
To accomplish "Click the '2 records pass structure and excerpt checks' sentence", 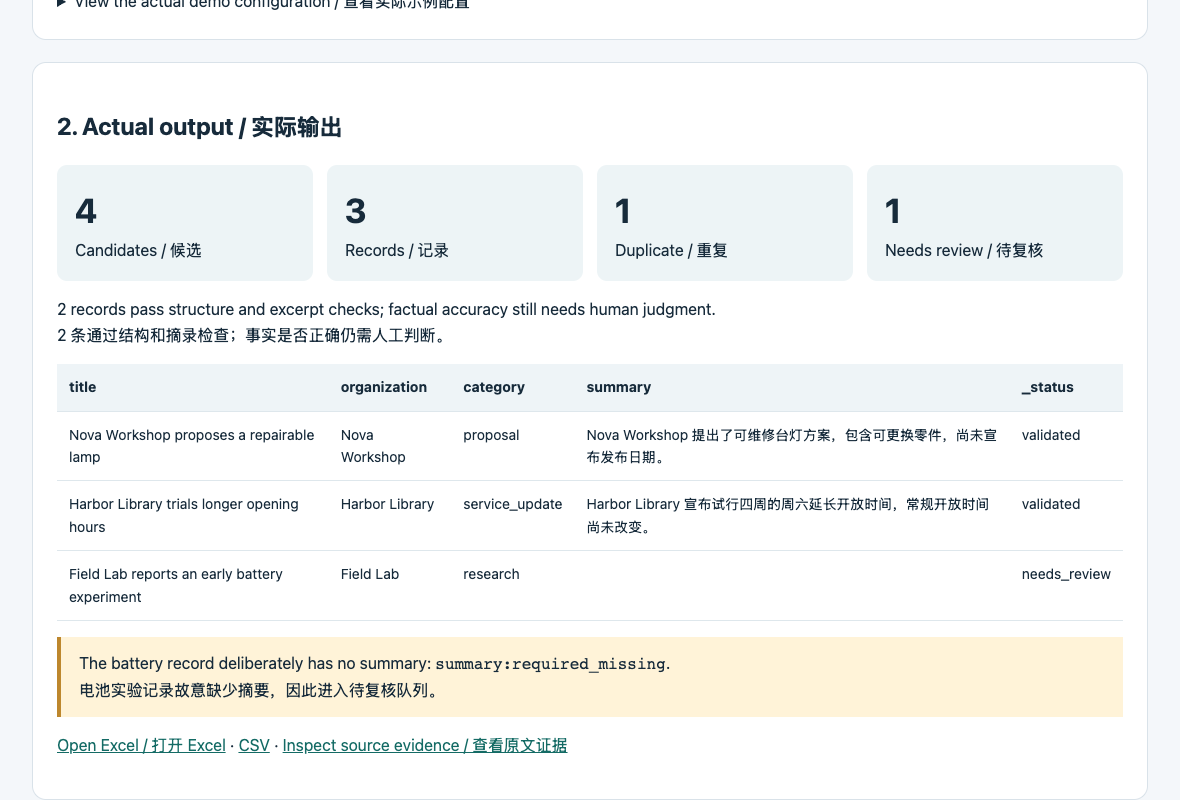I will 386,309.
